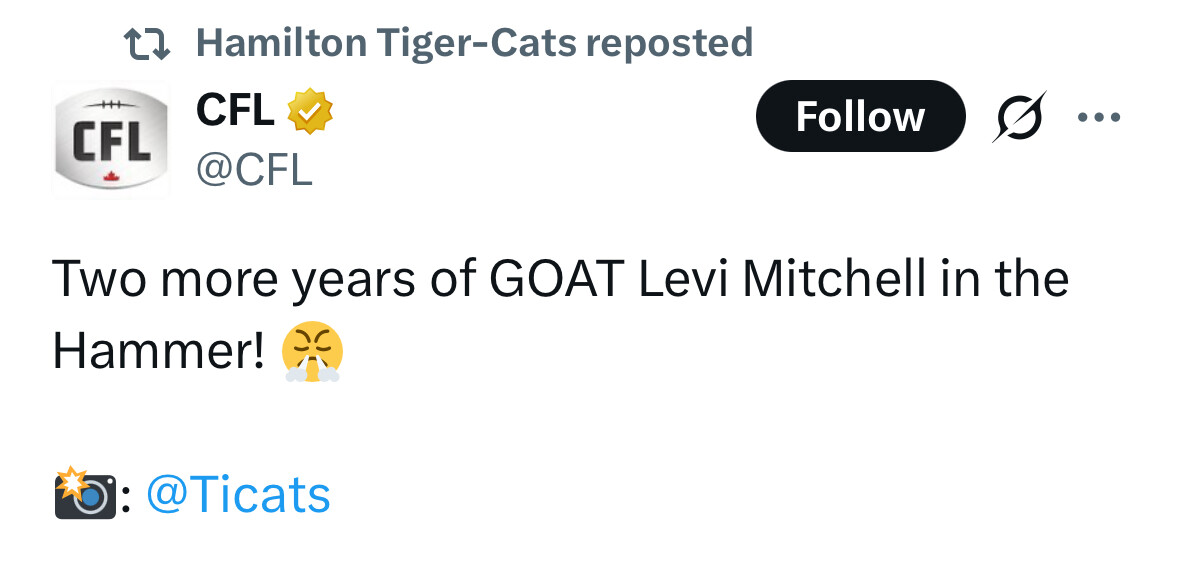Follow the CFL account

click(x=860, y=116)
